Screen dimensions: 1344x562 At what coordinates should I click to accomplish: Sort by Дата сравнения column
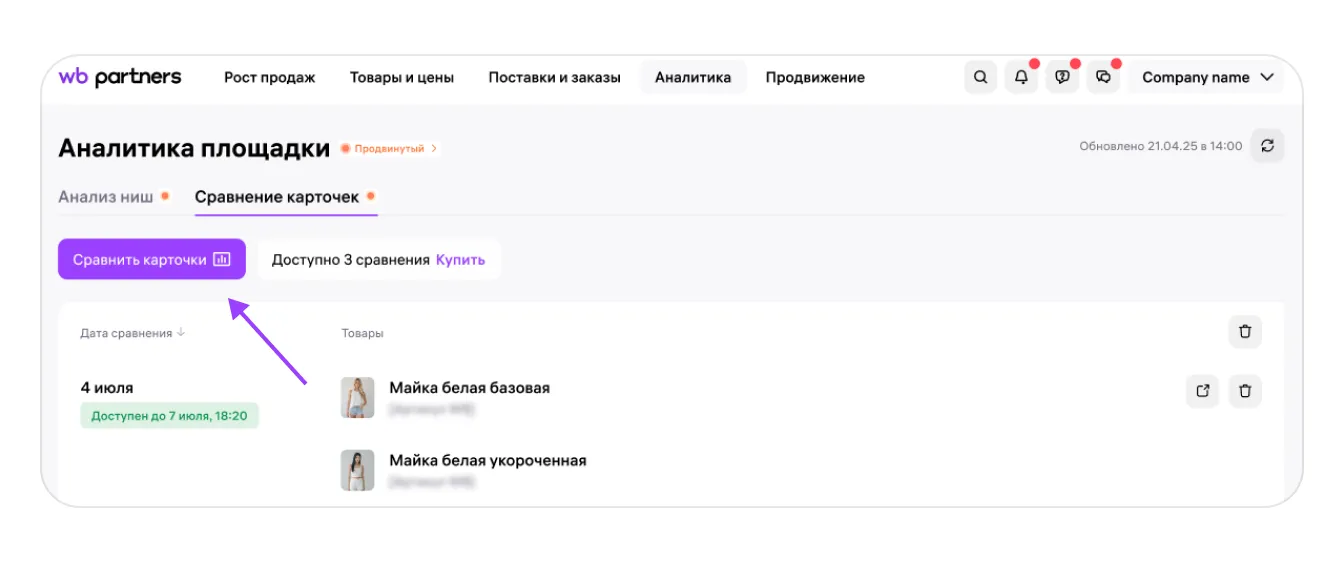[132, 333]
